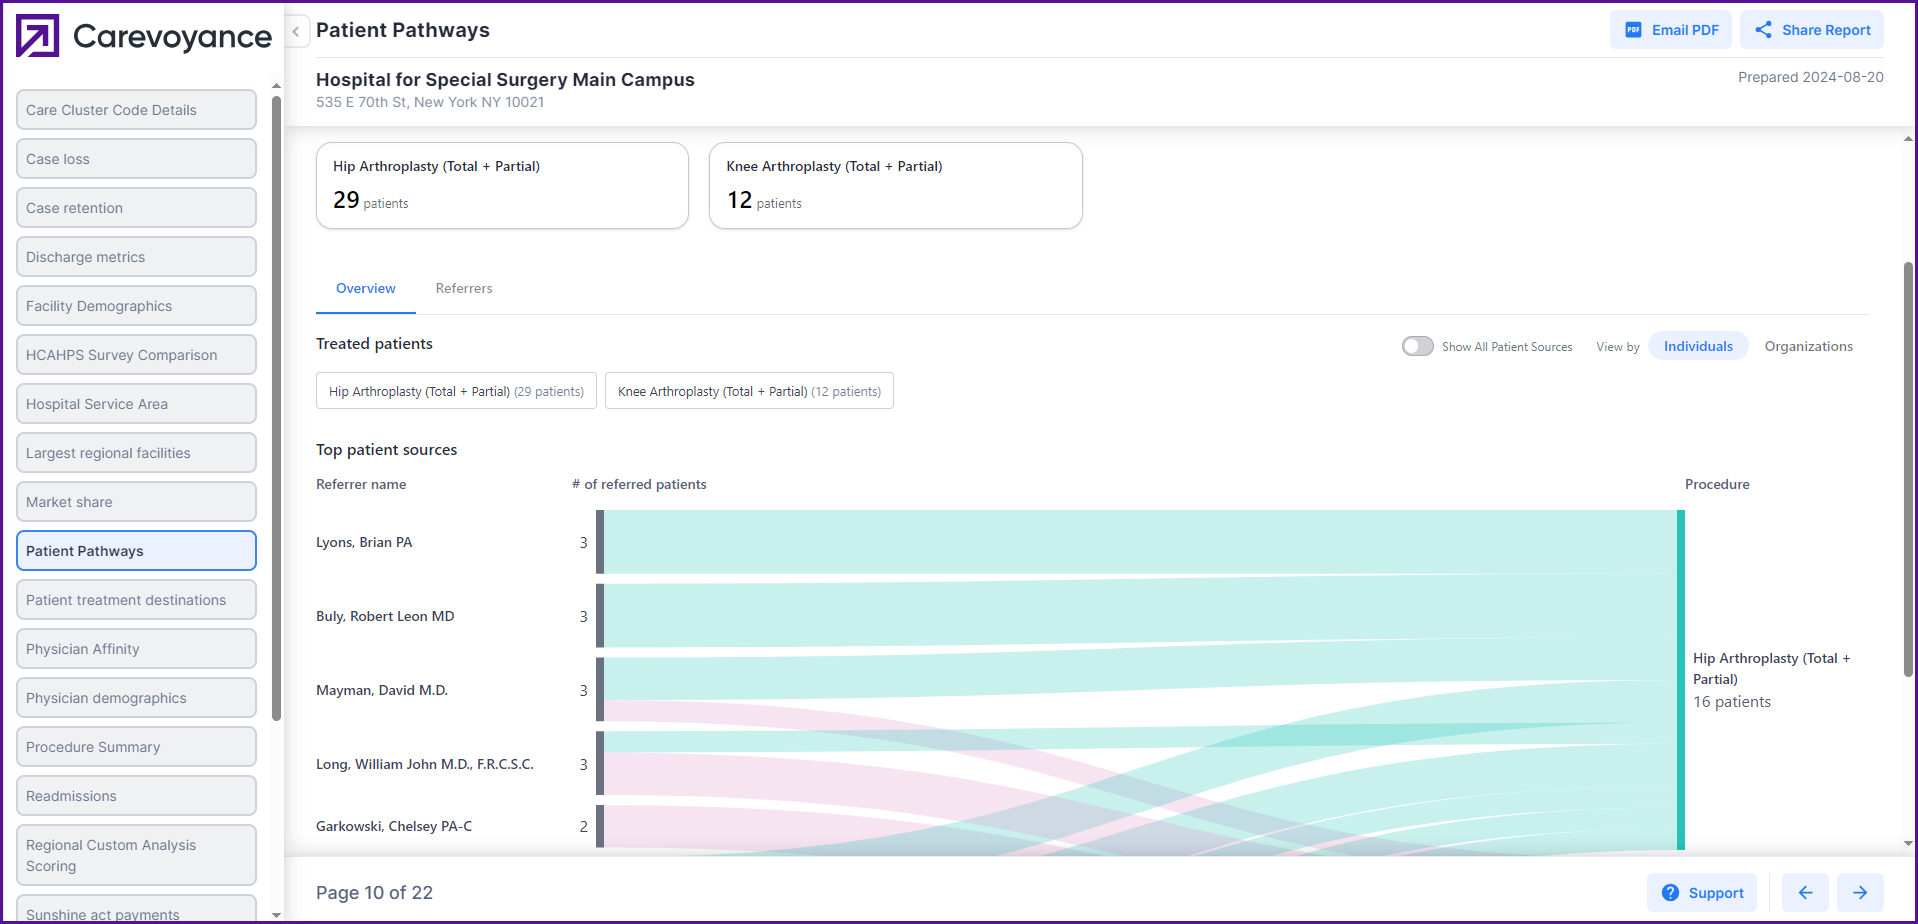1918x924 pixels.
Task: Toggle Show All Patient Sources switch
Action: (x=1417, y=346)
